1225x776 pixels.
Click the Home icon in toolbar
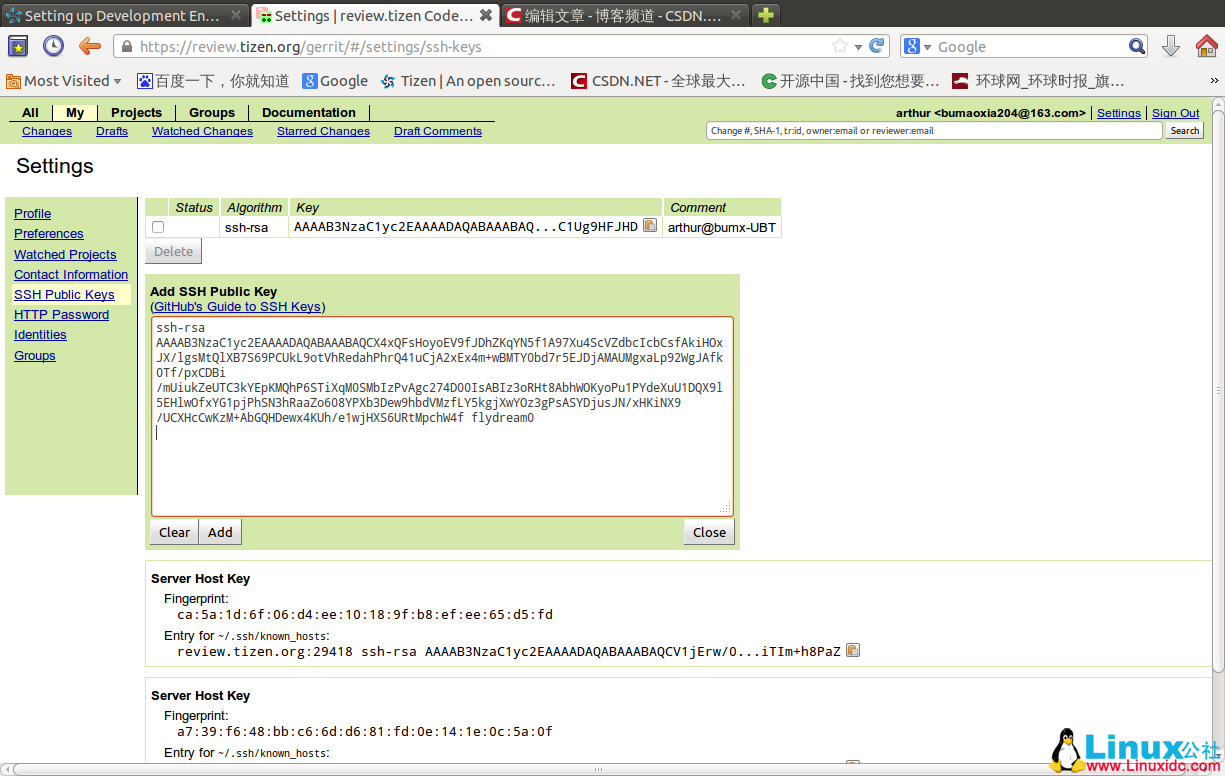click(1207, 46)
